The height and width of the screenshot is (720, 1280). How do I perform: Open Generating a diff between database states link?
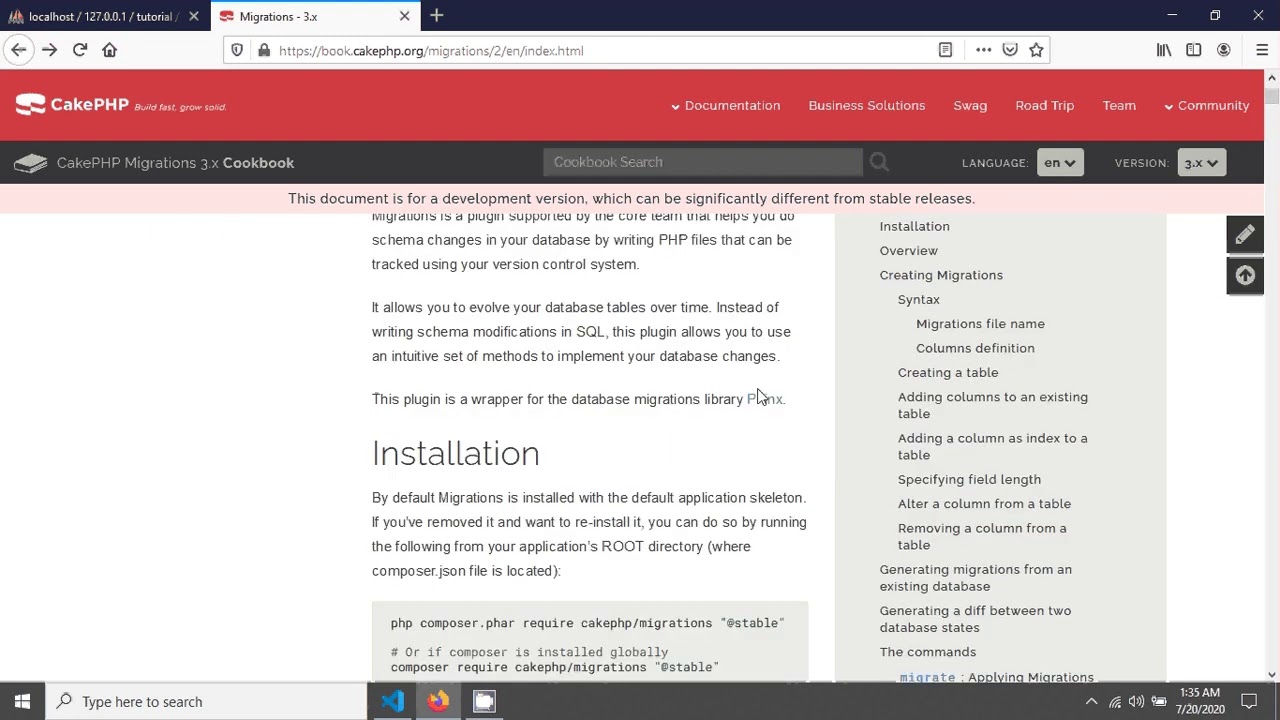coord(975,619)
